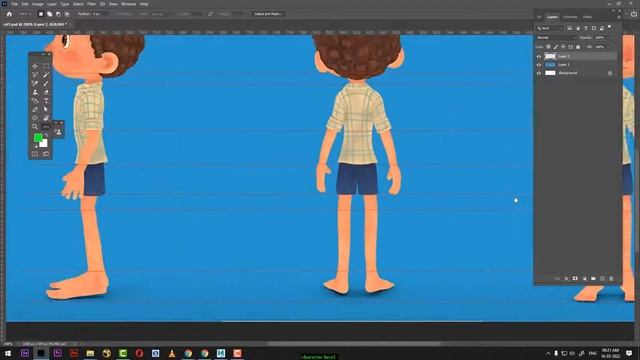Enable Quick Mask mode icon
This screenshot has height=360, width=640.
click(x=35, y=154)
